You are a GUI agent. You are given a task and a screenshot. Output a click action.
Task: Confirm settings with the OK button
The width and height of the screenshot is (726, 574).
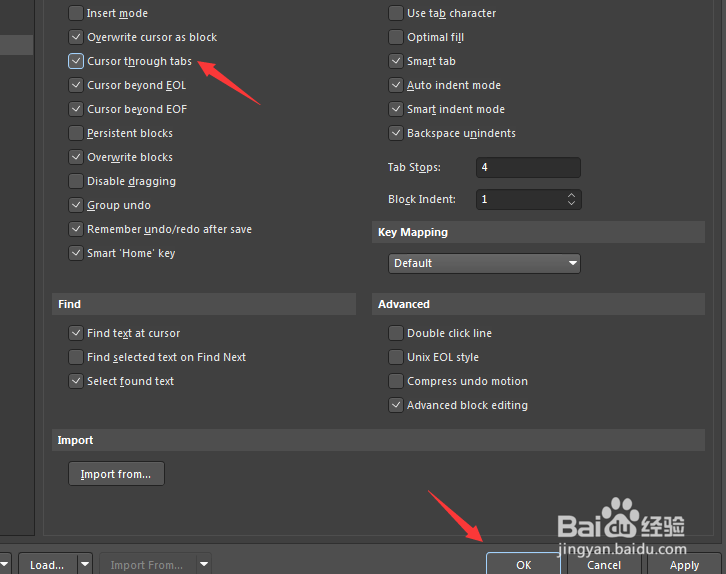(524, 564)
